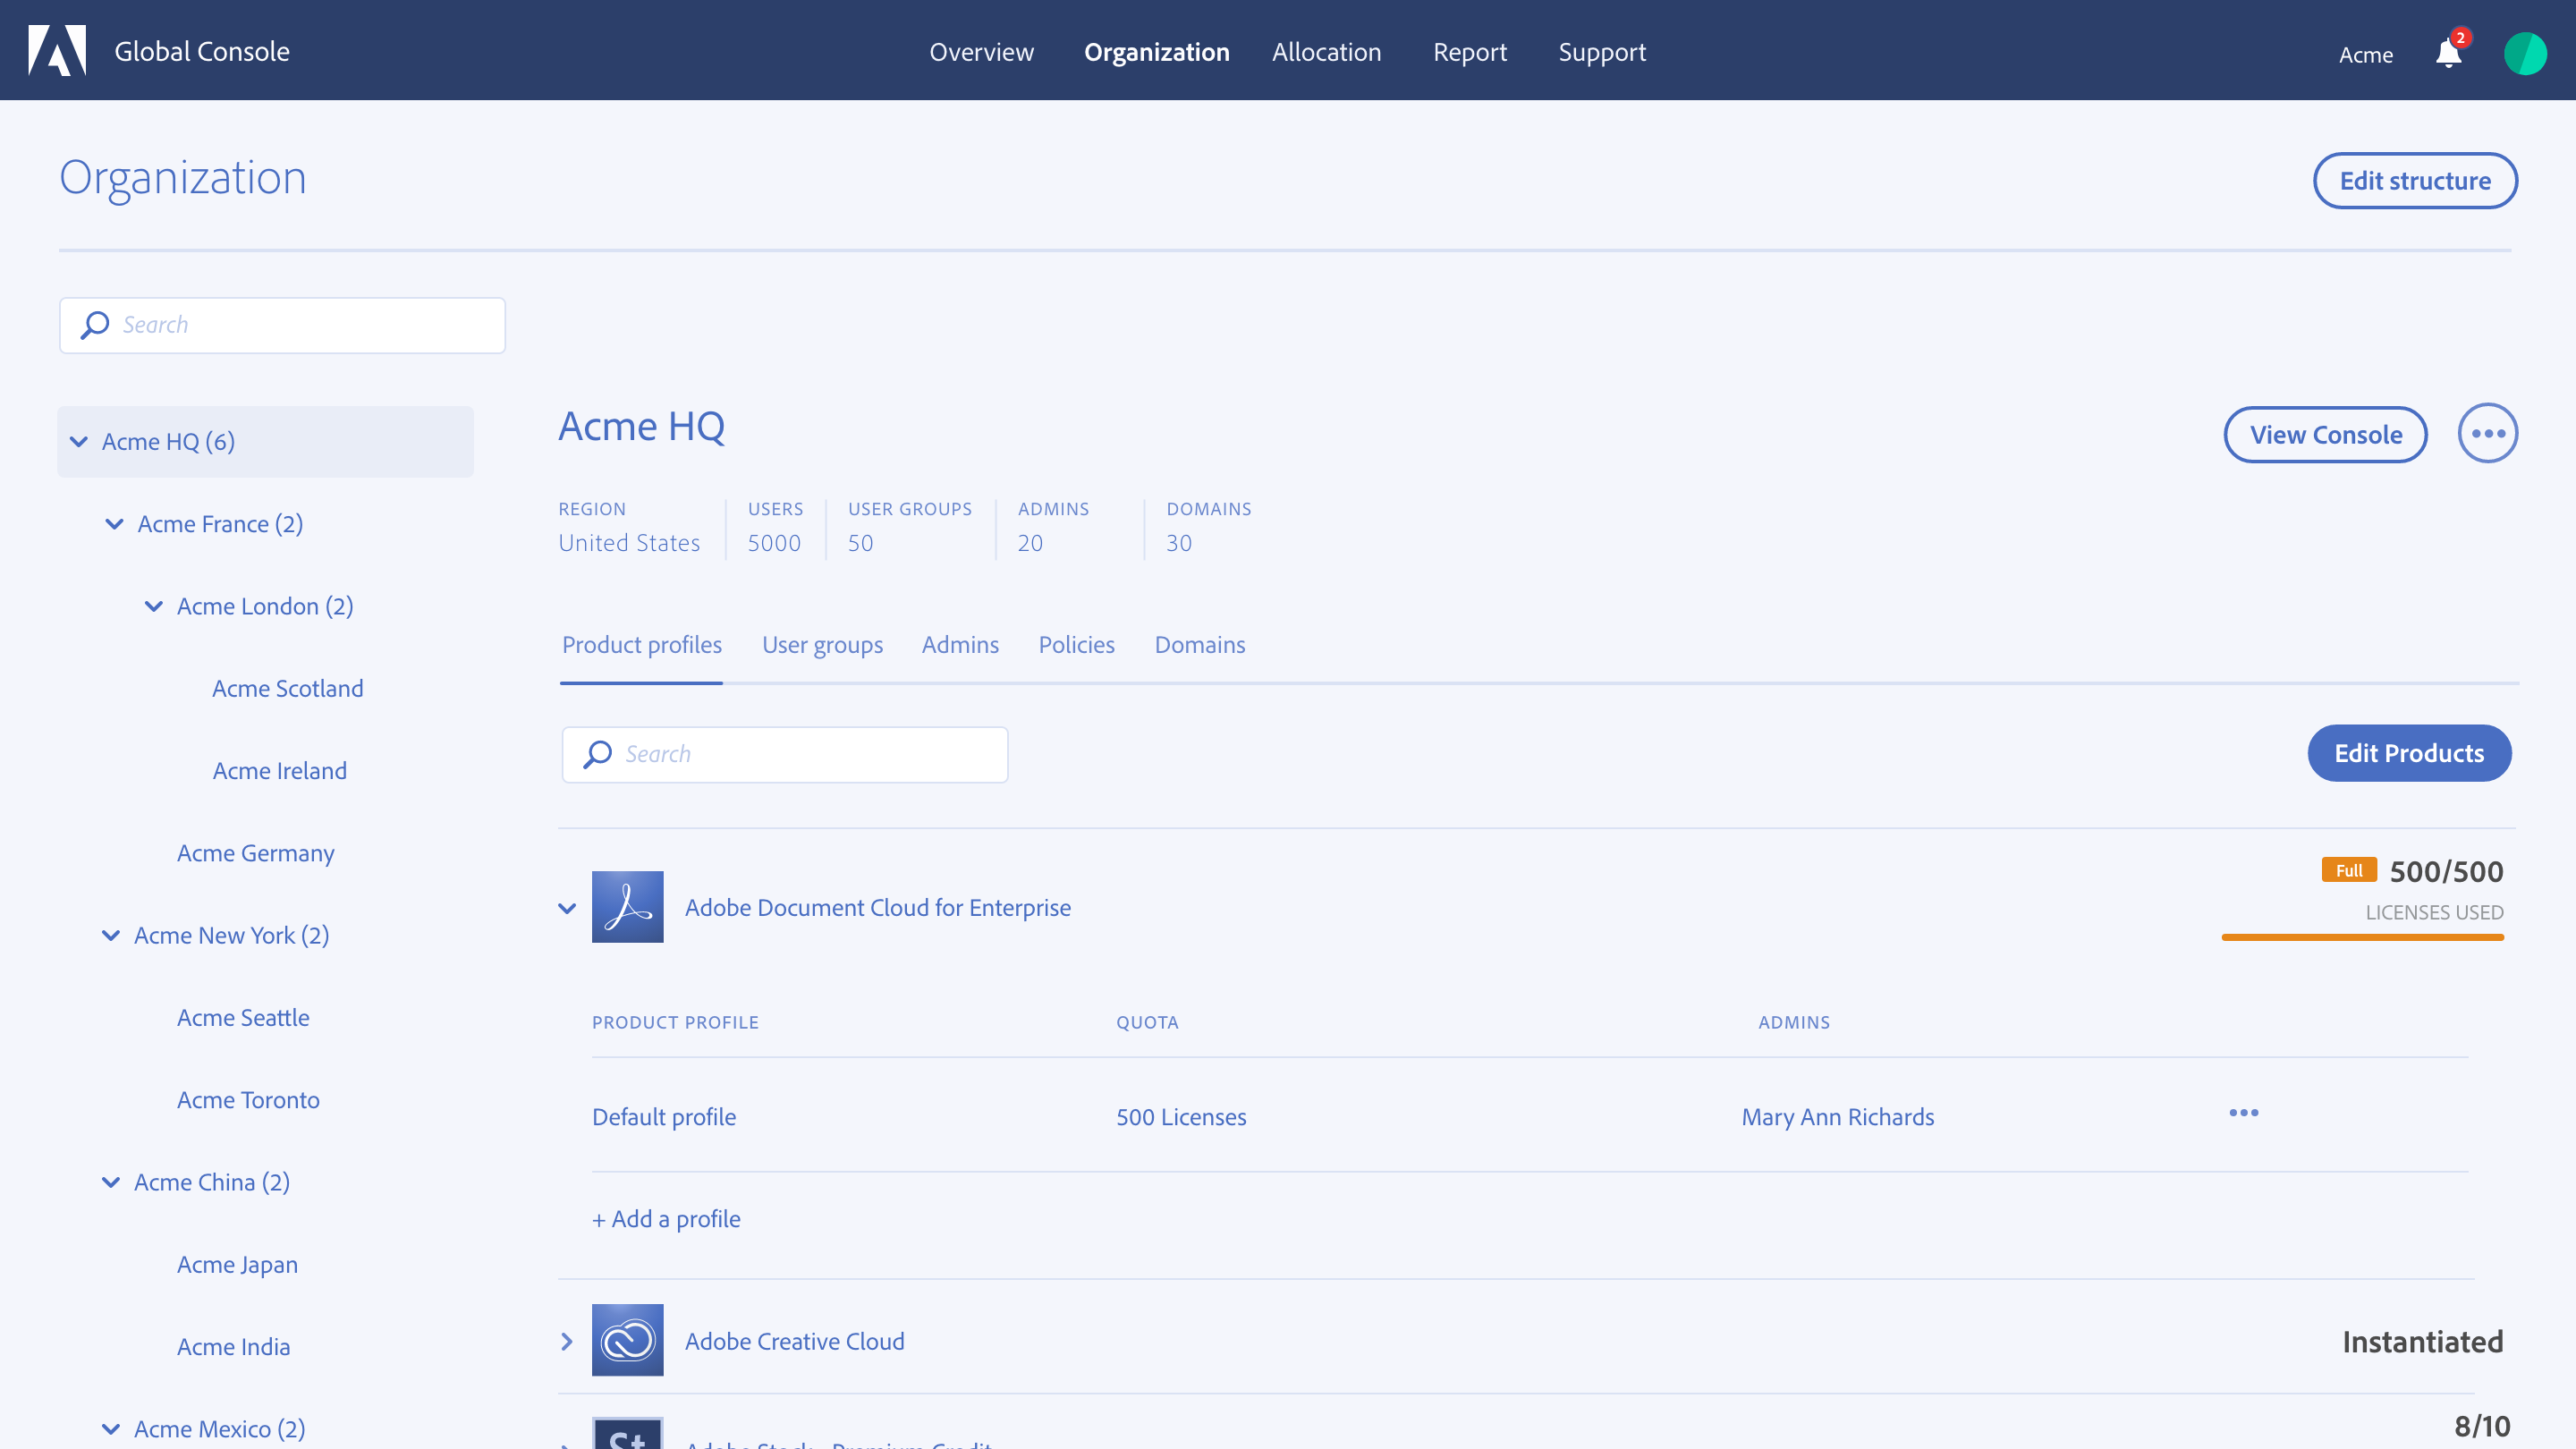
Task: Select Acme New York (2) in the tree
Action: (231, 935)
